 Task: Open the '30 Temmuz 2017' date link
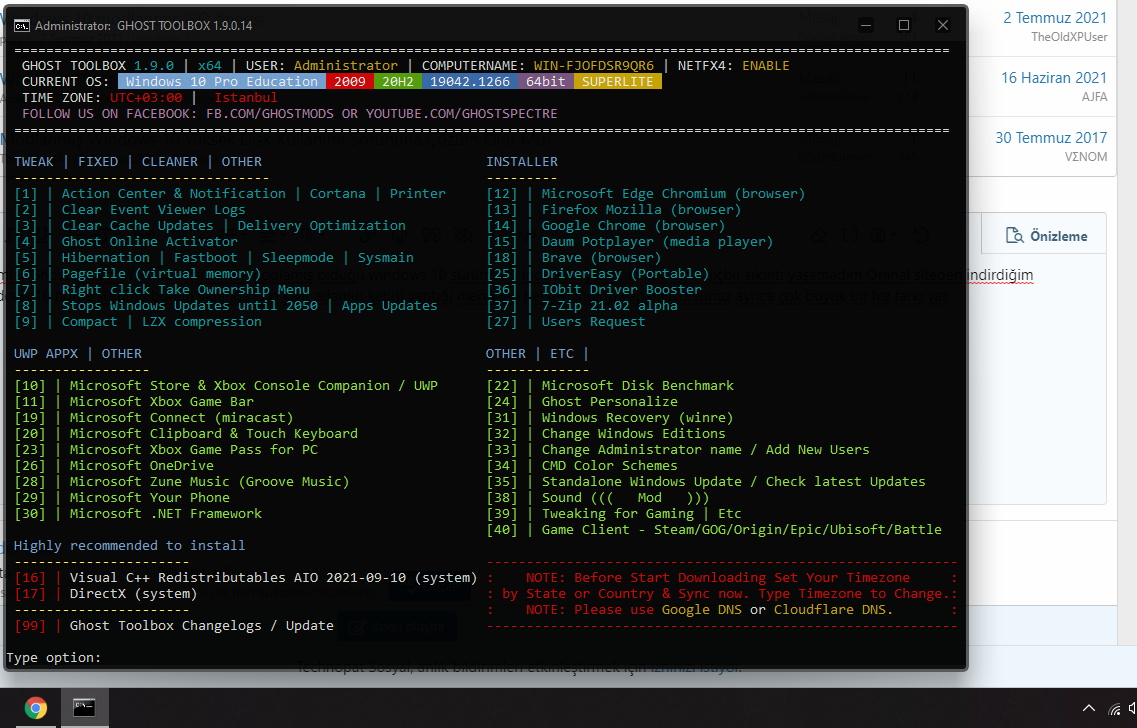point(1051,138)
